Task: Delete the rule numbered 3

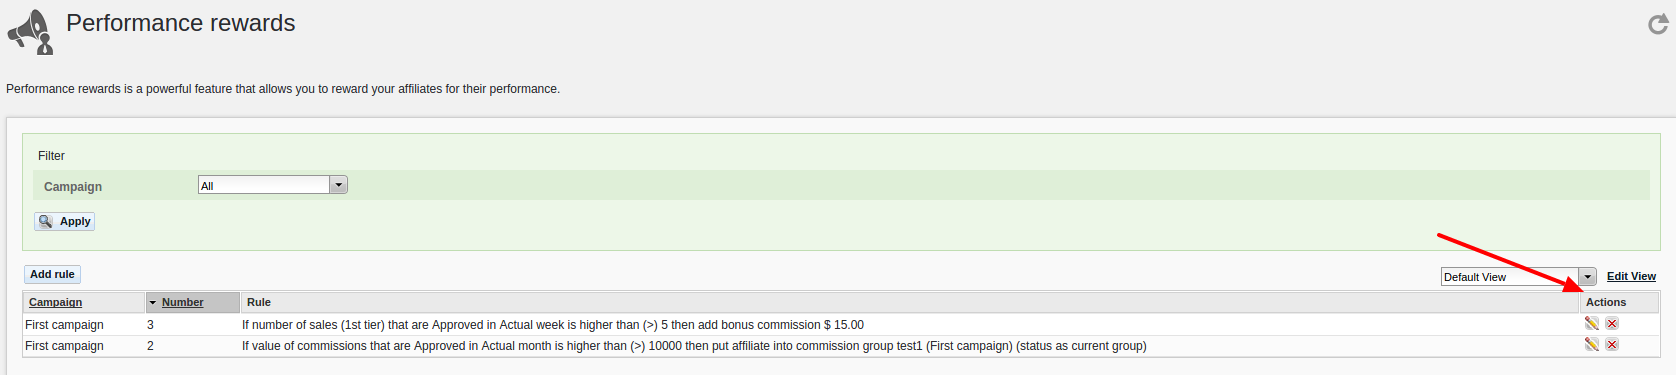Action: pos(1612,323)
